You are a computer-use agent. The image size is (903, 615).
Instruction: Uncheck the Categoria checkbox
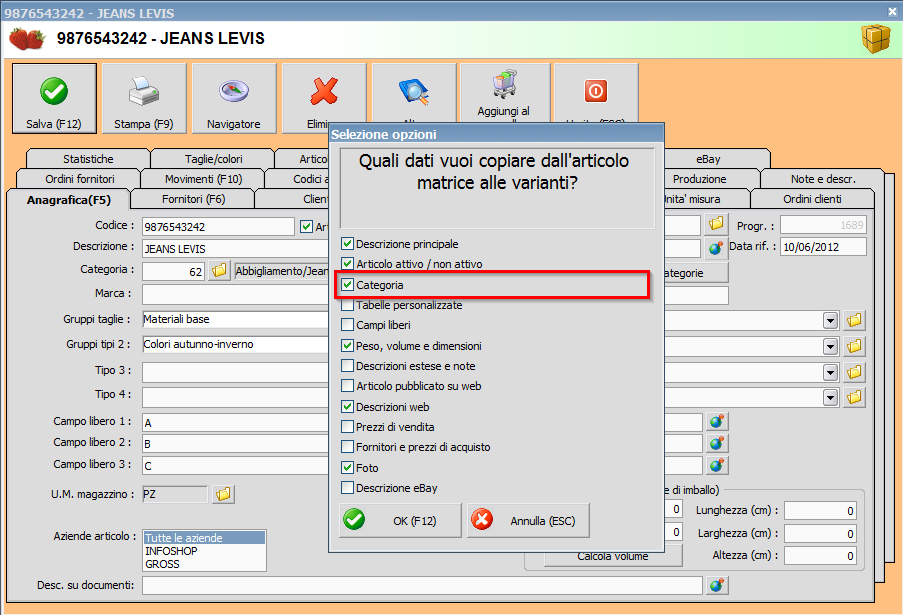pos(347,284)
